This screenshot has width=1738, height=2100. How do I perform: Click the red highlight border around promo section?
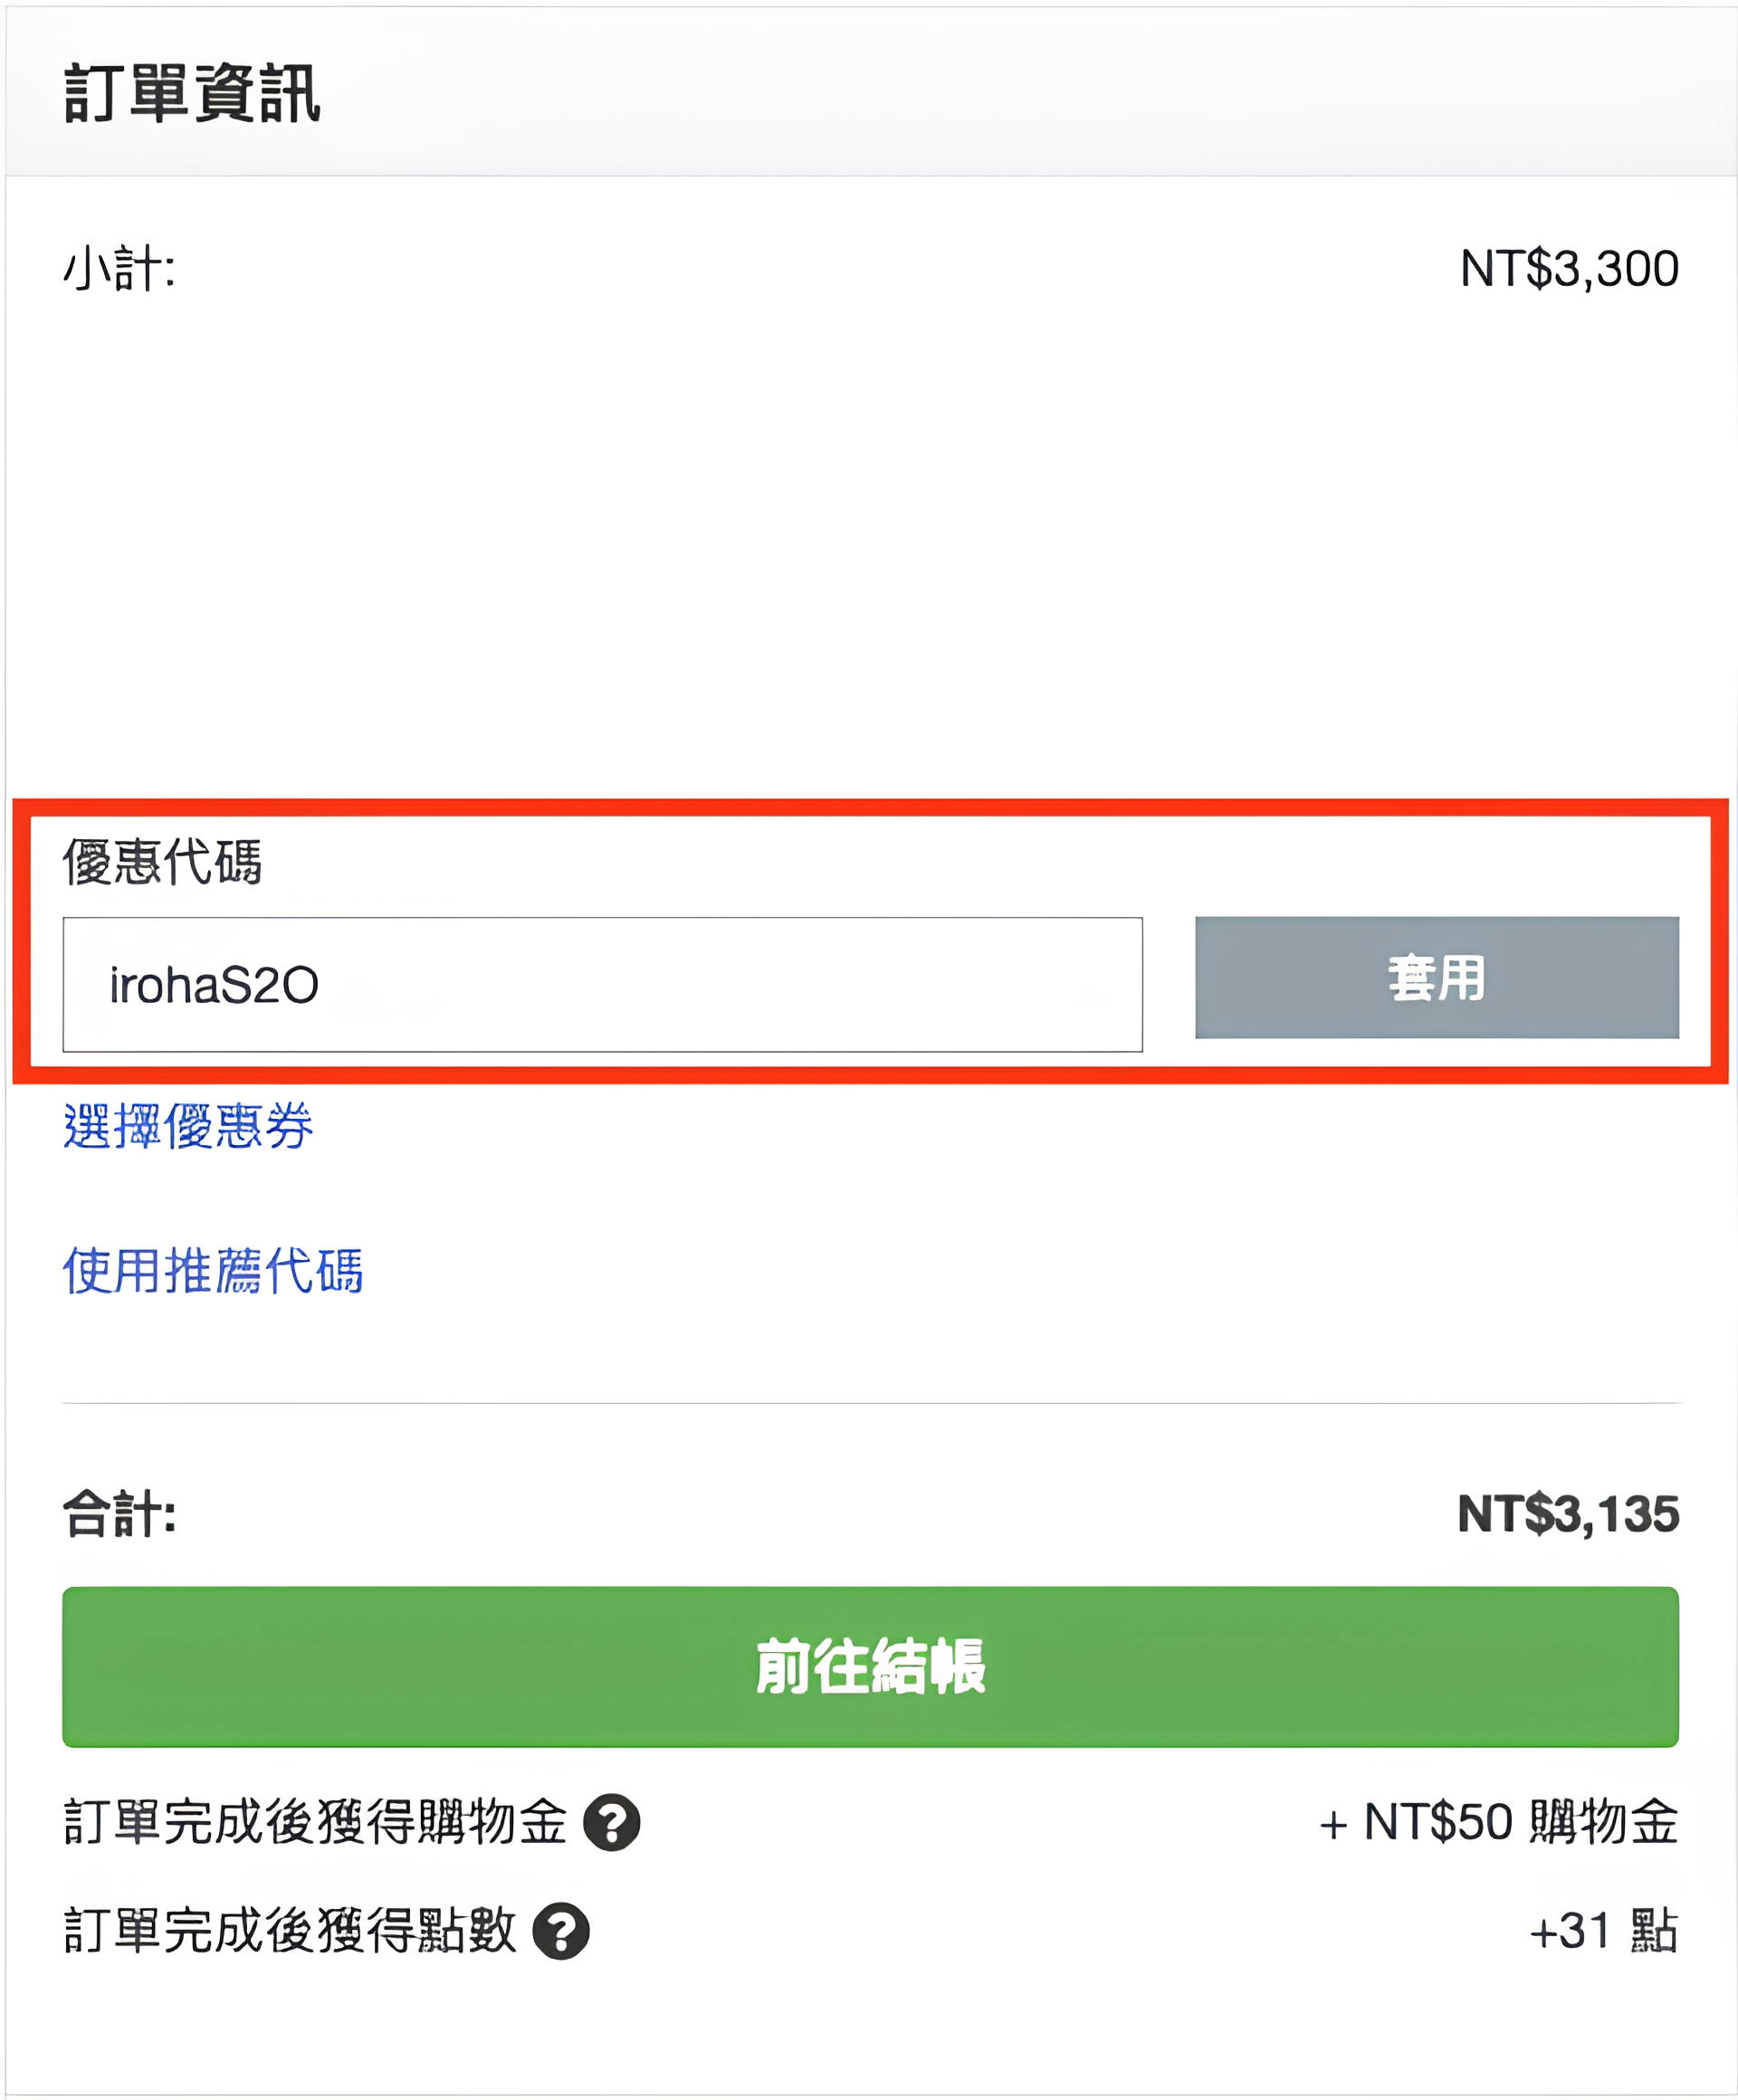coord(870,807)
